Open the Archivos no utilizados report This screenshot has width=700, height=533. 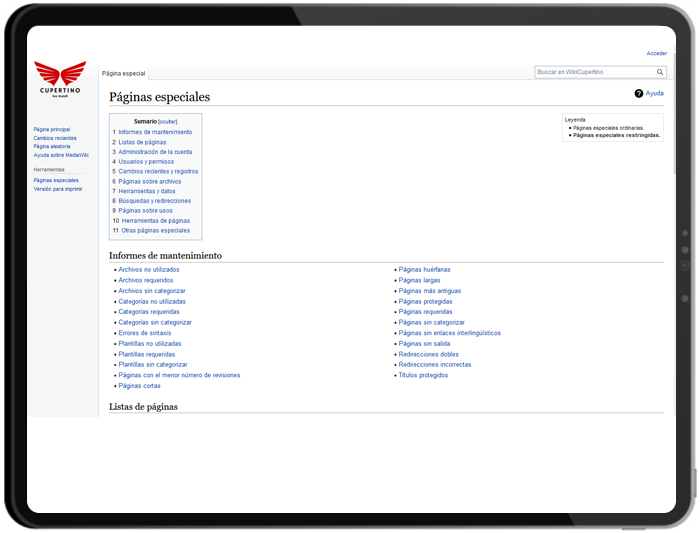point(149,269)
